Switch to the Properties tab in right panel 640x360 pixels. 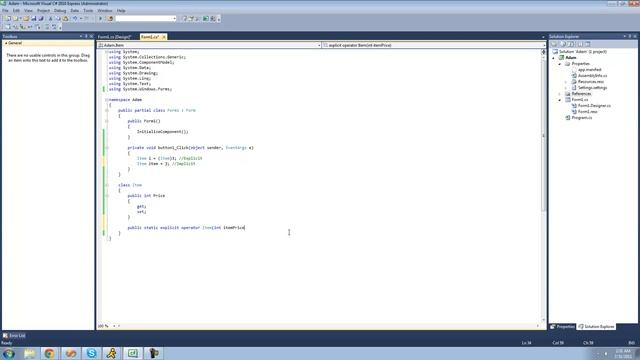pos(562,327)
